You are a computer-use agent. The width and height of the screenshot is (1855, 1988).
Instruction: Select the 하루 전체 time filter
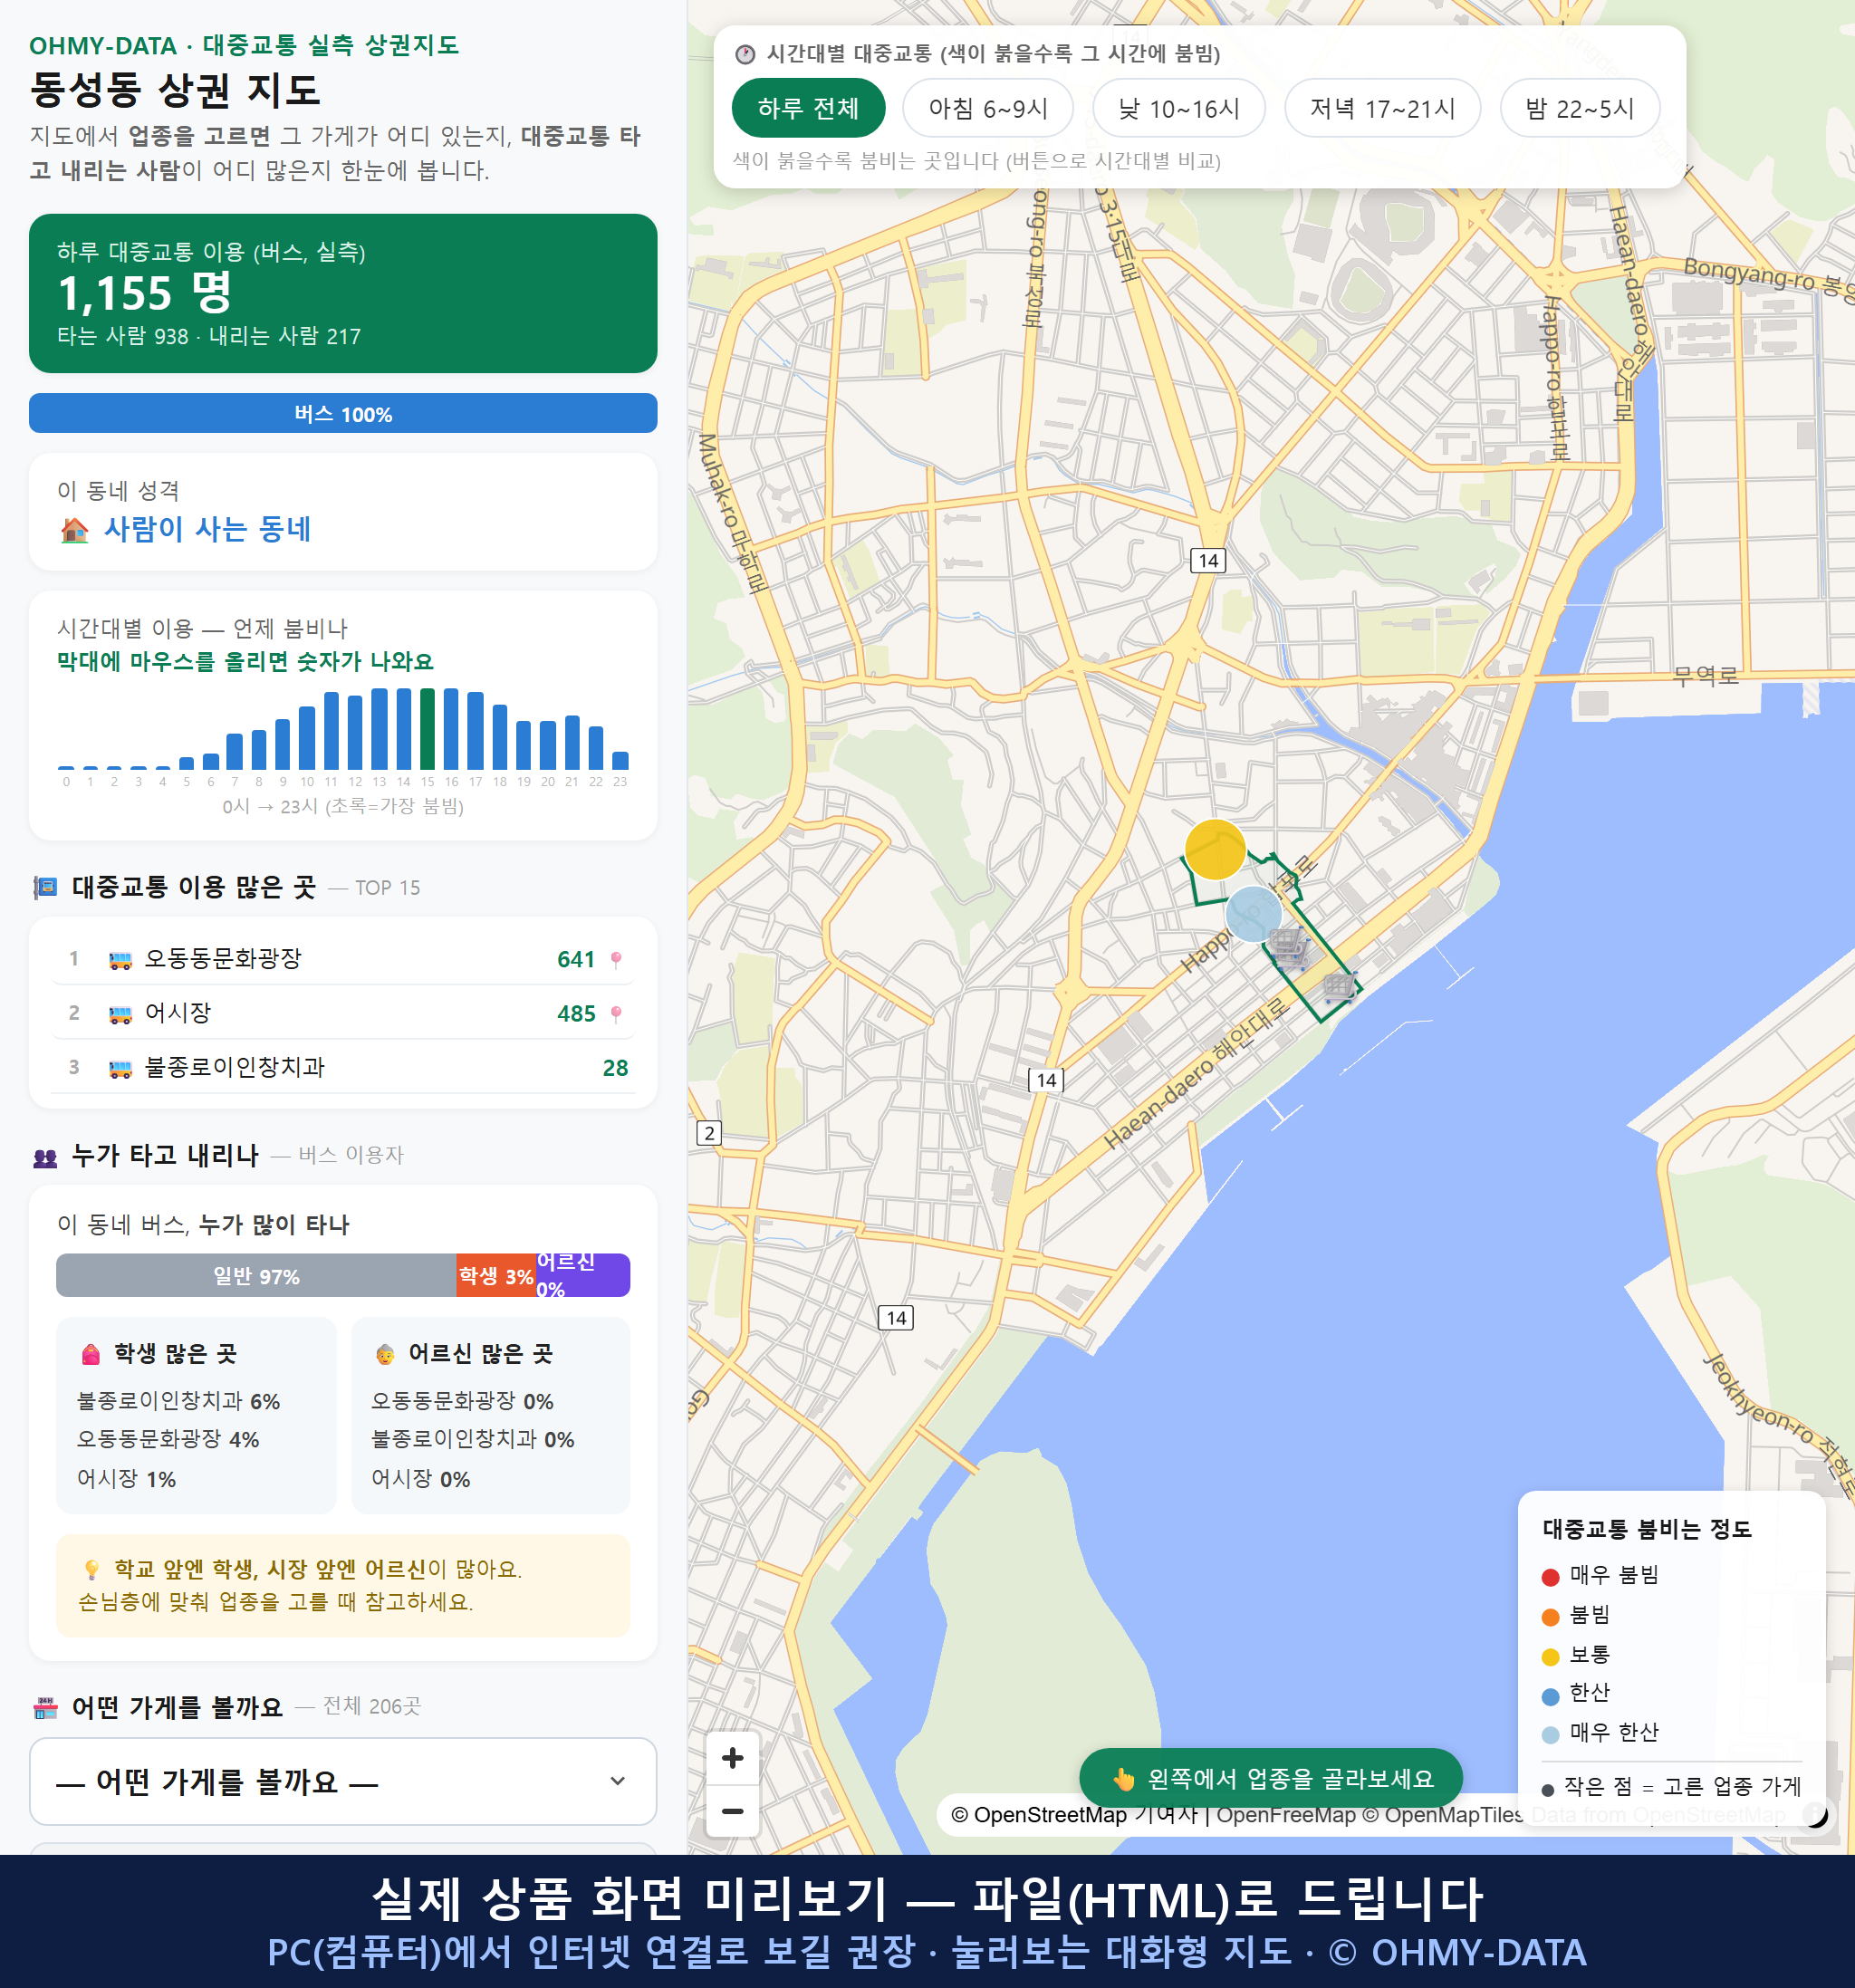coord(808,108)
